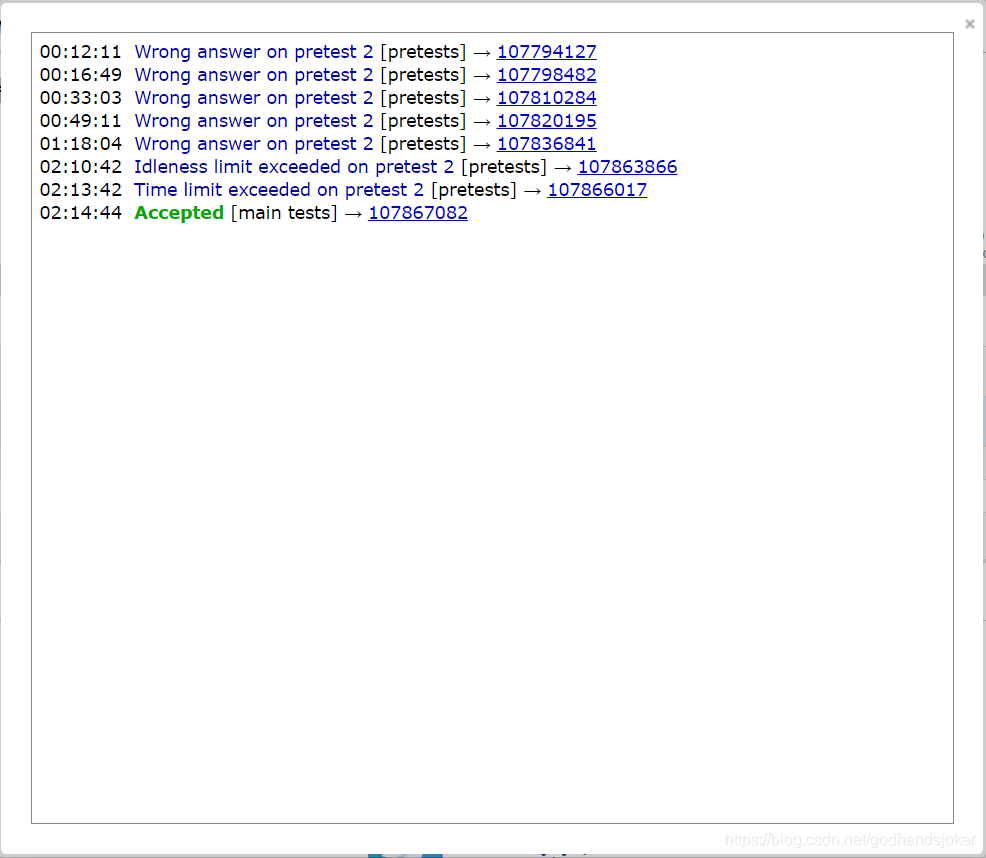The width and height of the screenshot is (986, 858).
Task: Click 'Wrong answer on pretest 2' at 01:18:04
Action: pos(253,143)
